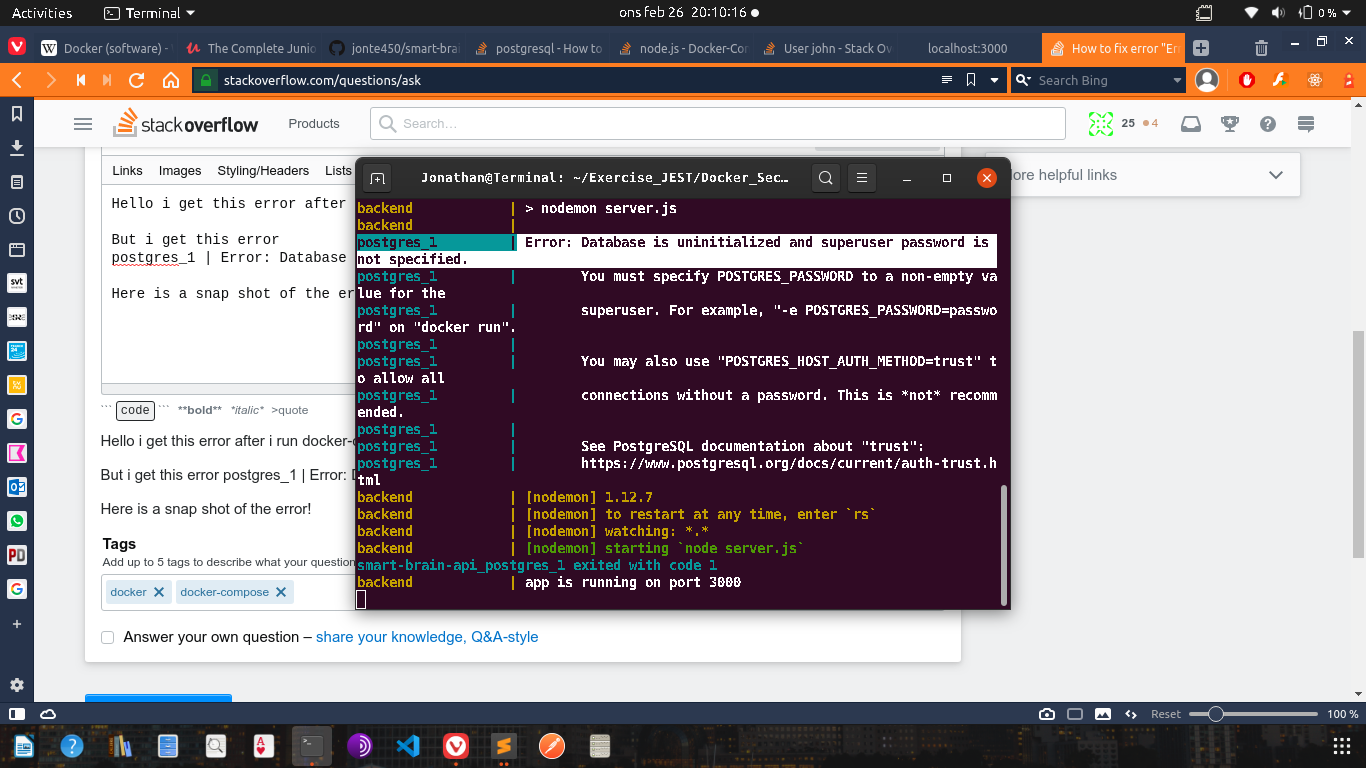1366x768 pixels.
Task: Reload the current Stack Overflow page
Action: click(137, 80)
